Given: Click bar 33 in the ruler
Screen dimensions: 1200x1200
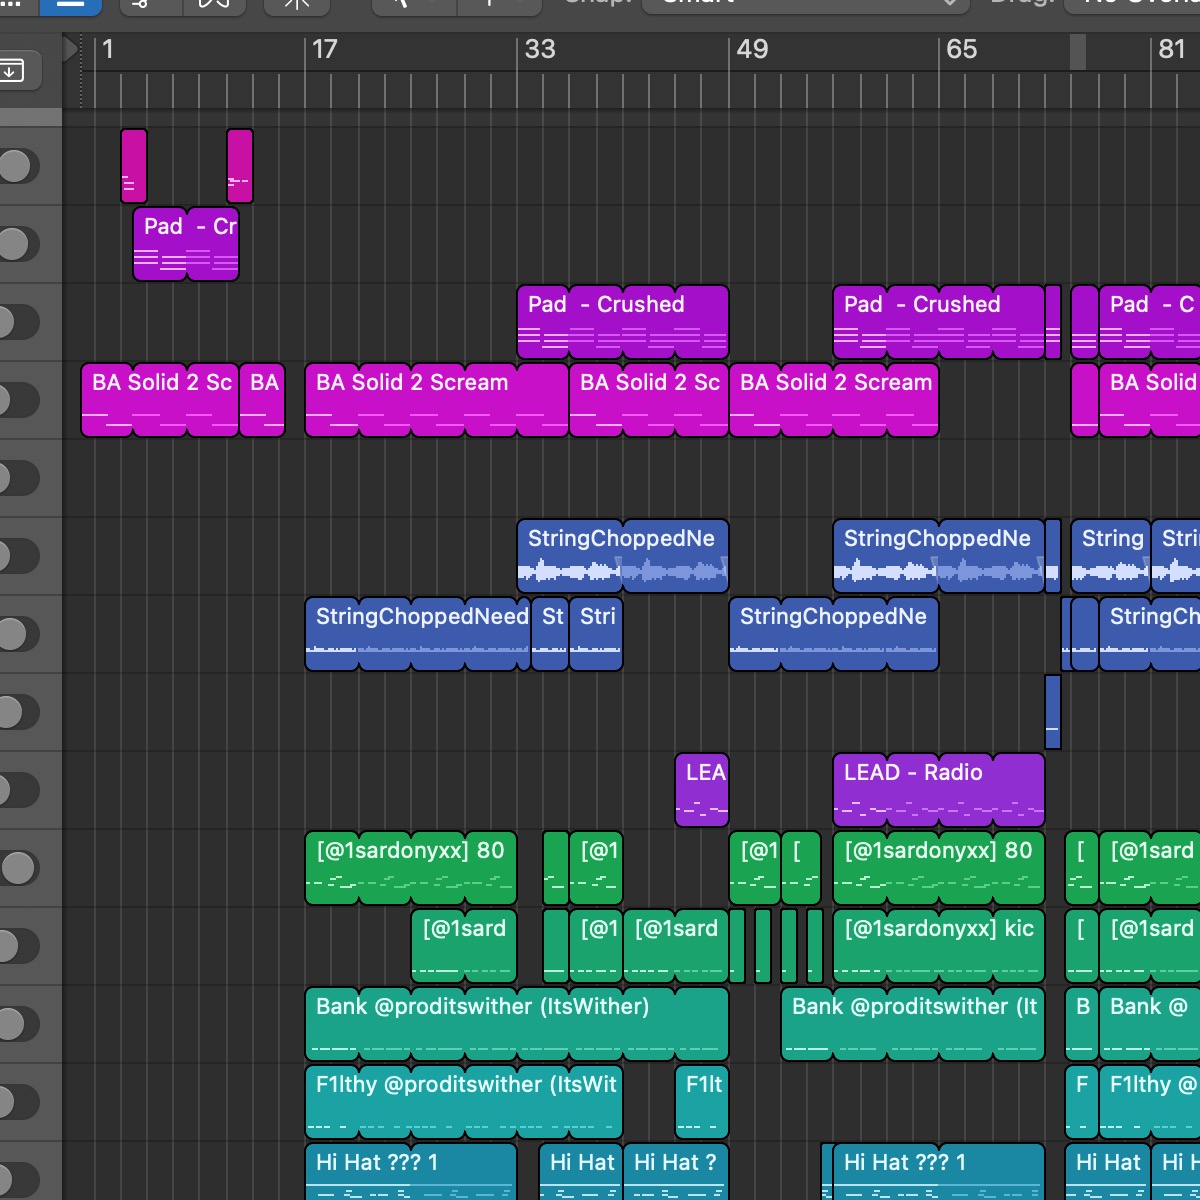Looking at the screenshot, I should [540, 49].
